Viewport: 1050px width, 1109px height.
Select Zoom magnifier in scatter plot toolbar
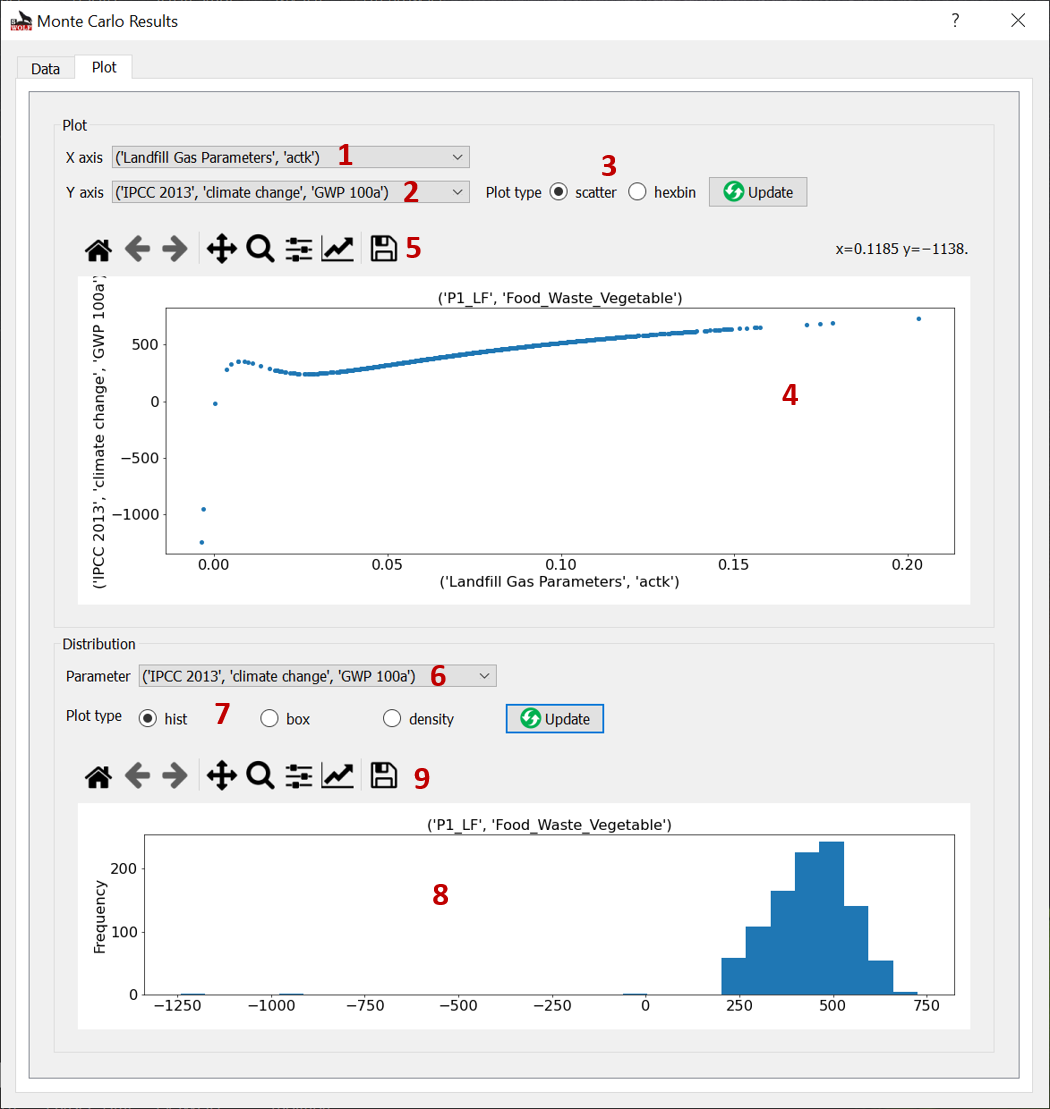tap(260, 249)
